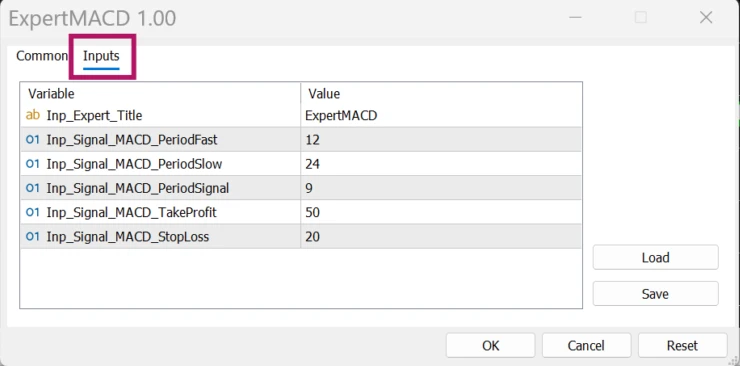The height and width of the screenshot is (366, 740).
Task: Click the integer icon beside Inp_Signal_MACD_PeriodSignal
Action: [x=33, y=188]
